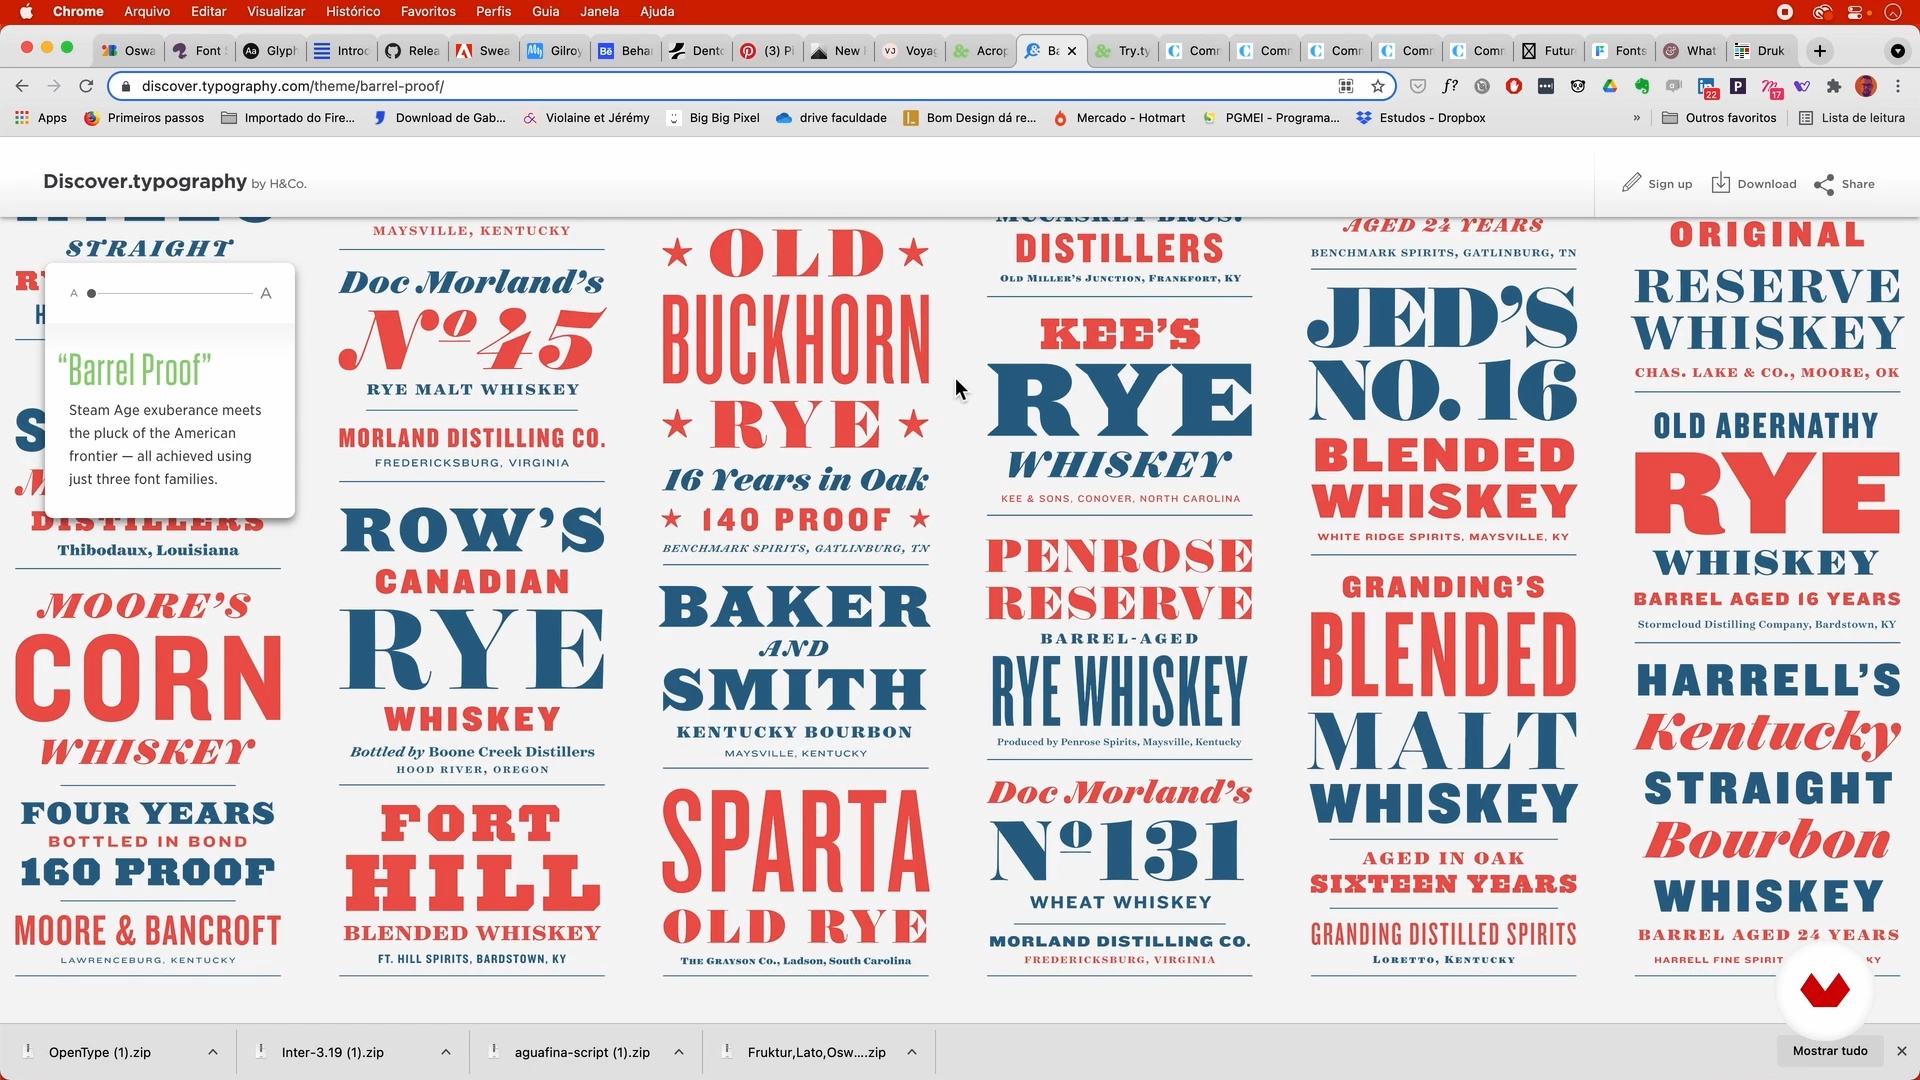Screen dimensions: 1920x1080
Task: Click the Download icon in page header
Action: 1721,183
